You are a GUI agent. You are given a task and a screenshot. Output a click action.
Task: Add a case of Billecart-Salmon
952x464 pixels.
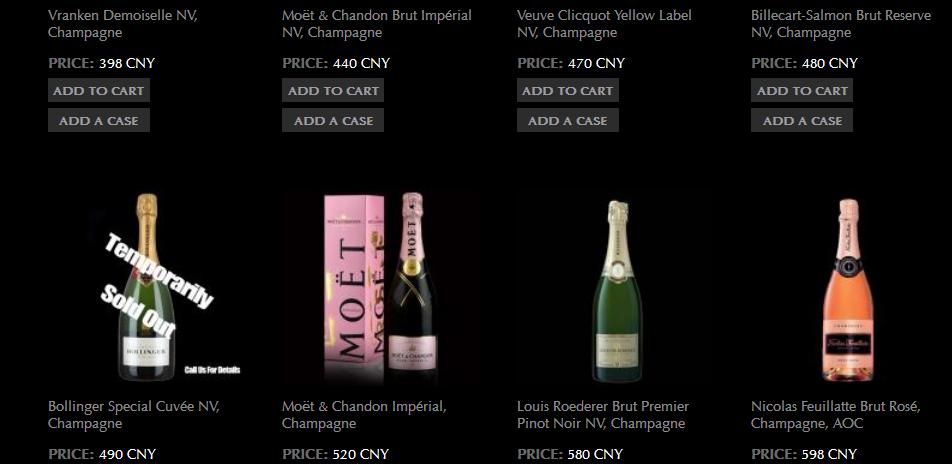(801, 120)
